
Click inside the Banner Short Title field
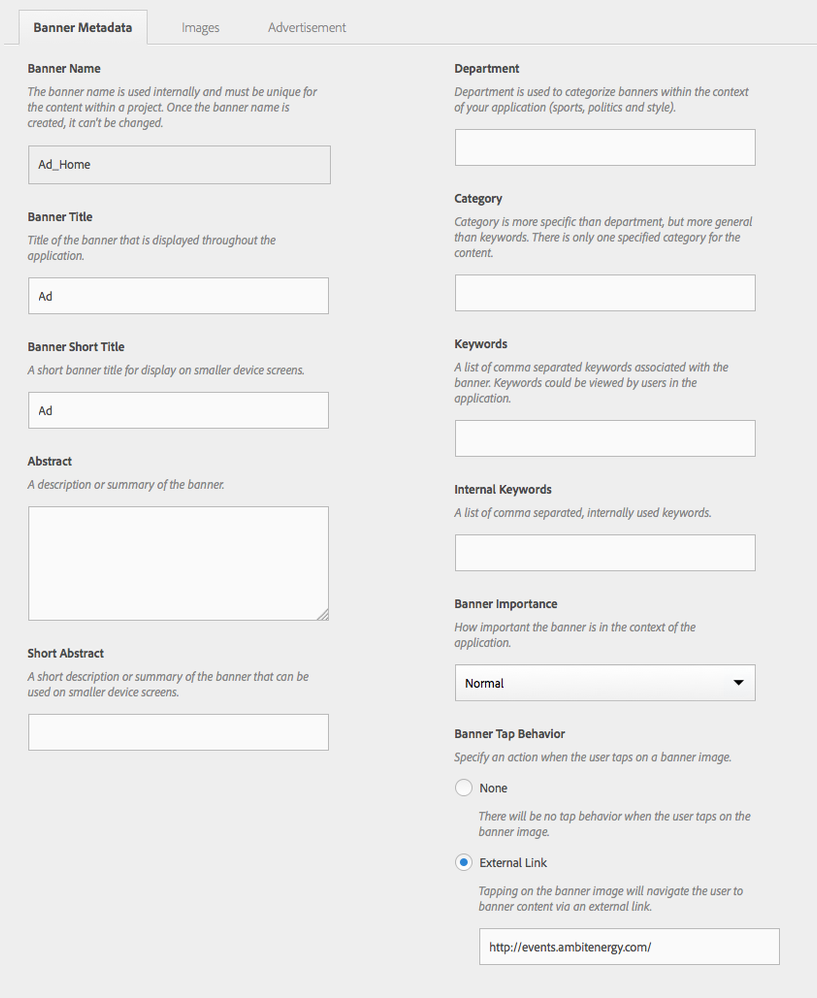click(x=178, y=410)
